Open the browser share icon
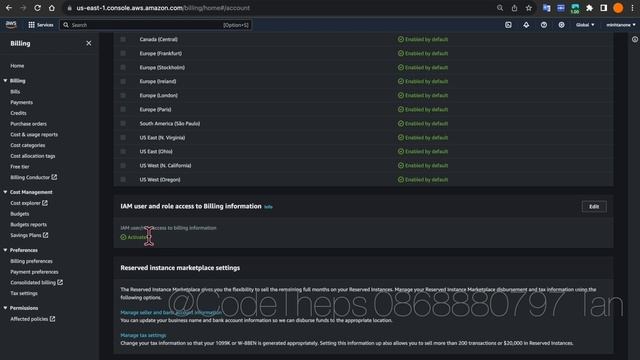 514,8
